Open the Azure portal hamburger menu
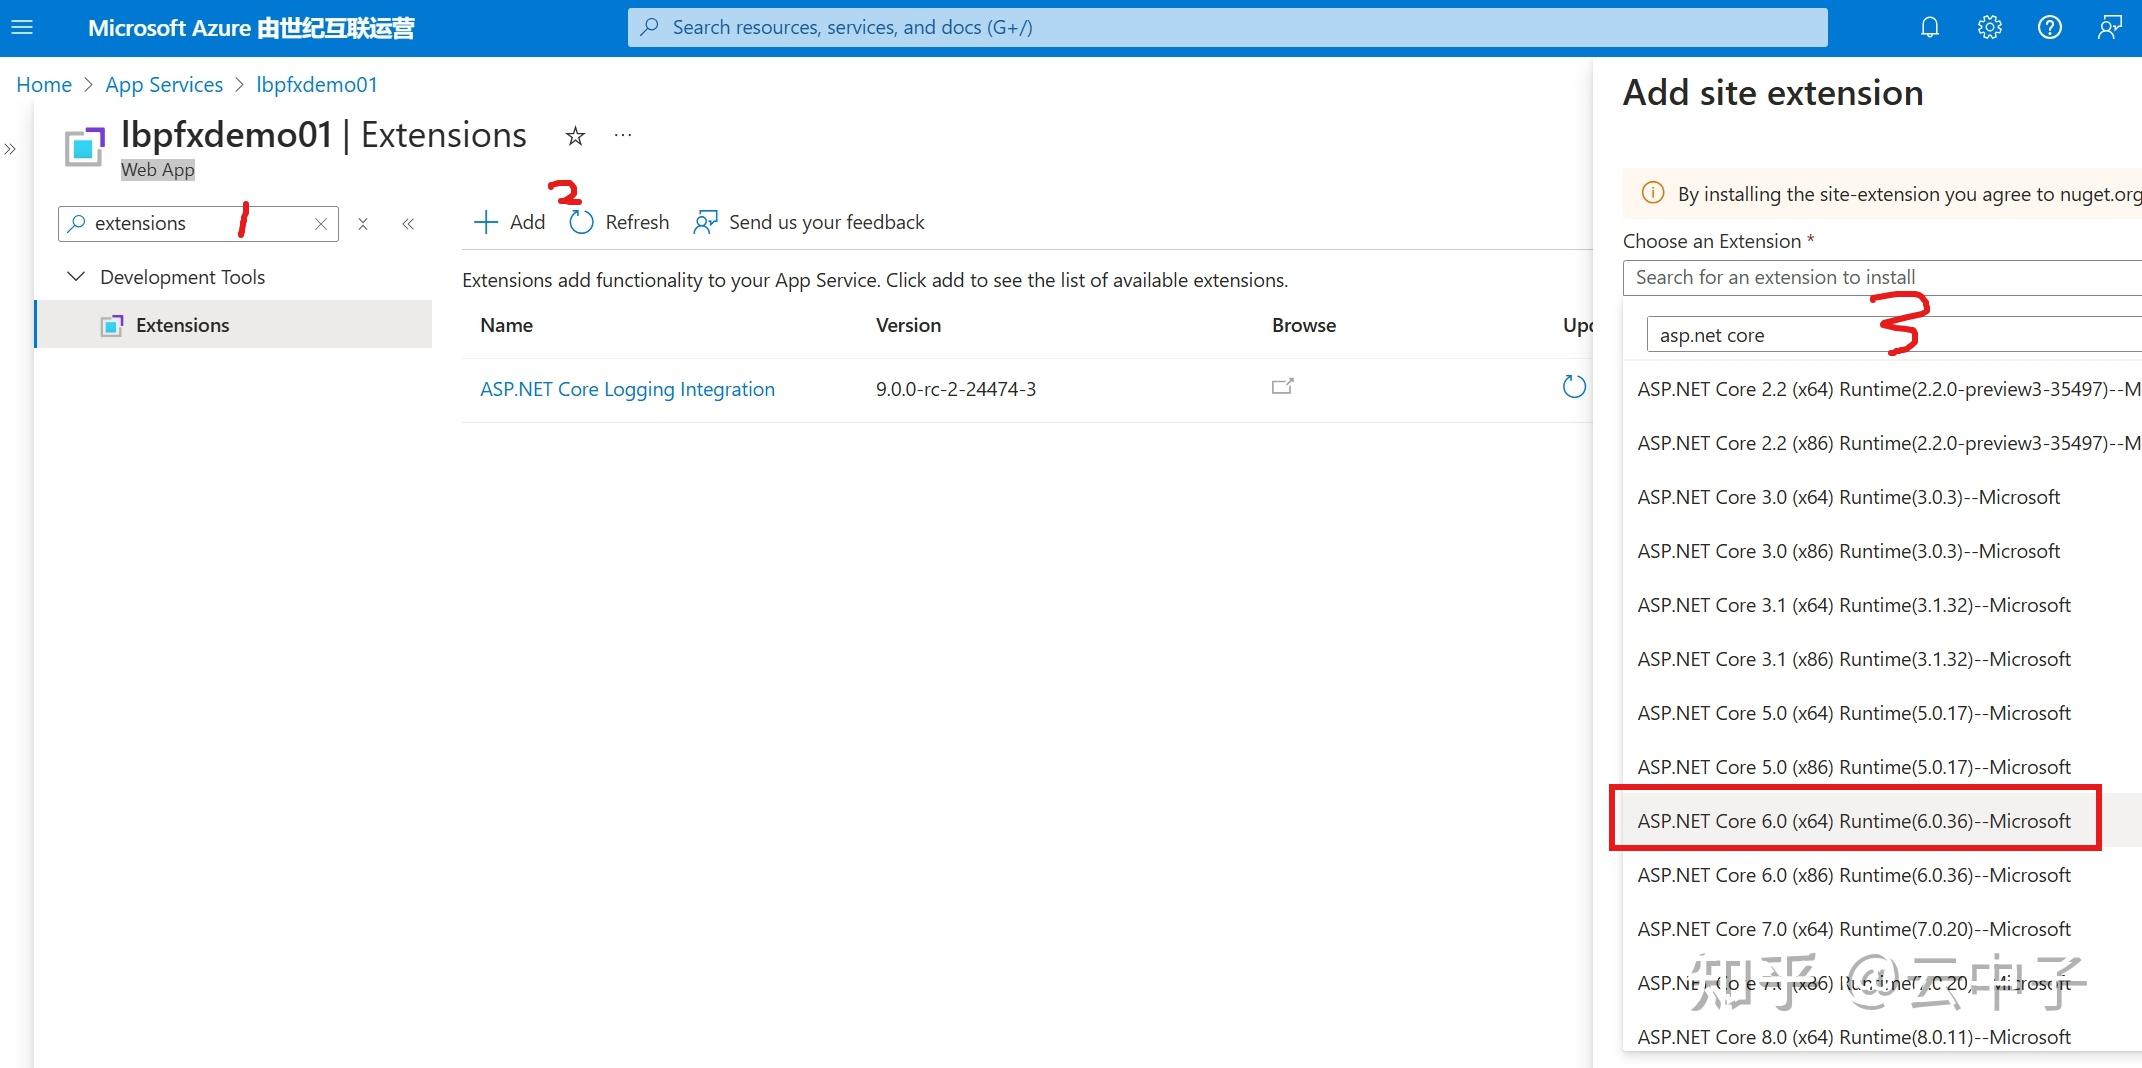Image resolution: width=2142 pixels, height=1068 pixels. (21, 27)
